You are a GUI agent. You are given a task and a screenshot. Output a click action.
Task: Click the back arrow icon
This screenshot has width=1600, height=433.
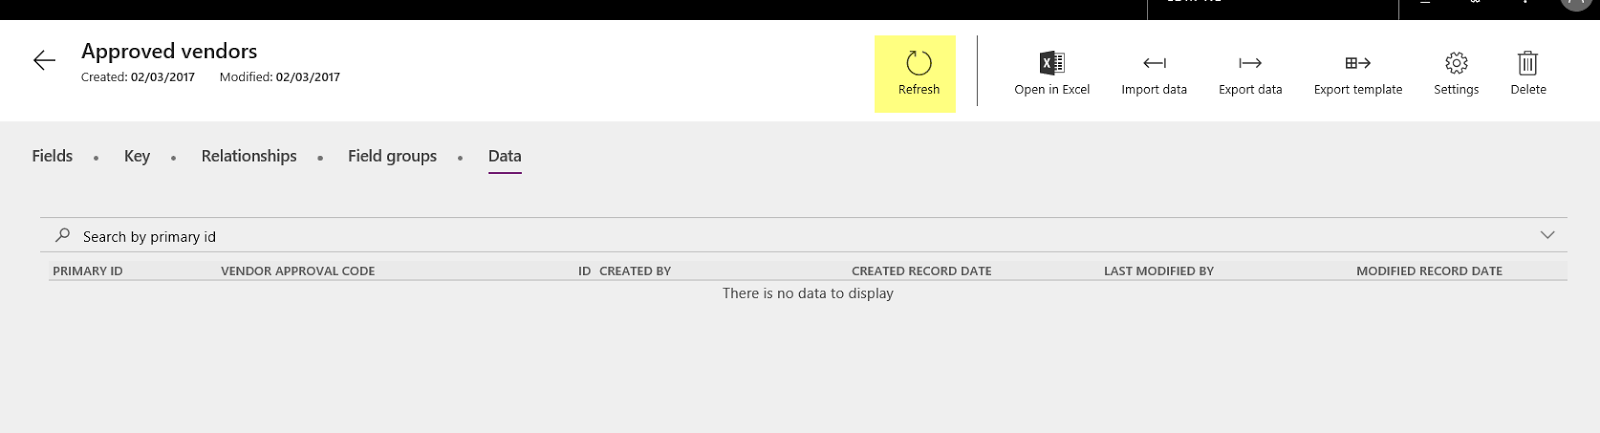click(x=44, y=61)
